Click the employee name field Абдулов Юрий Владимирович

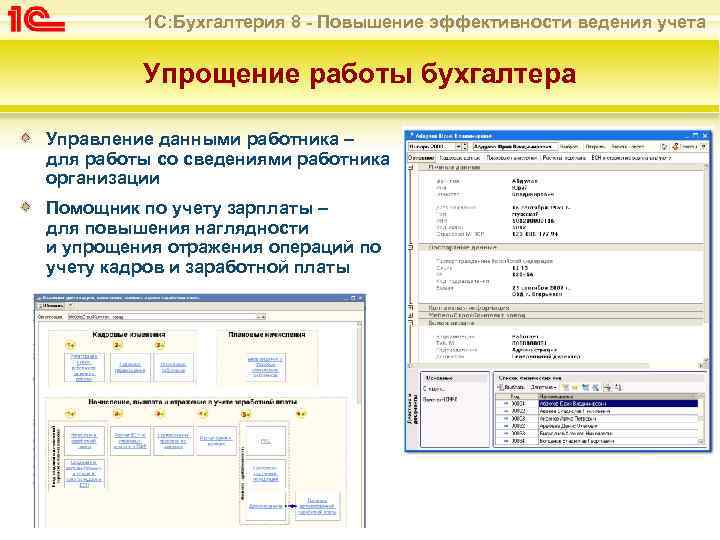coord(514,146)
